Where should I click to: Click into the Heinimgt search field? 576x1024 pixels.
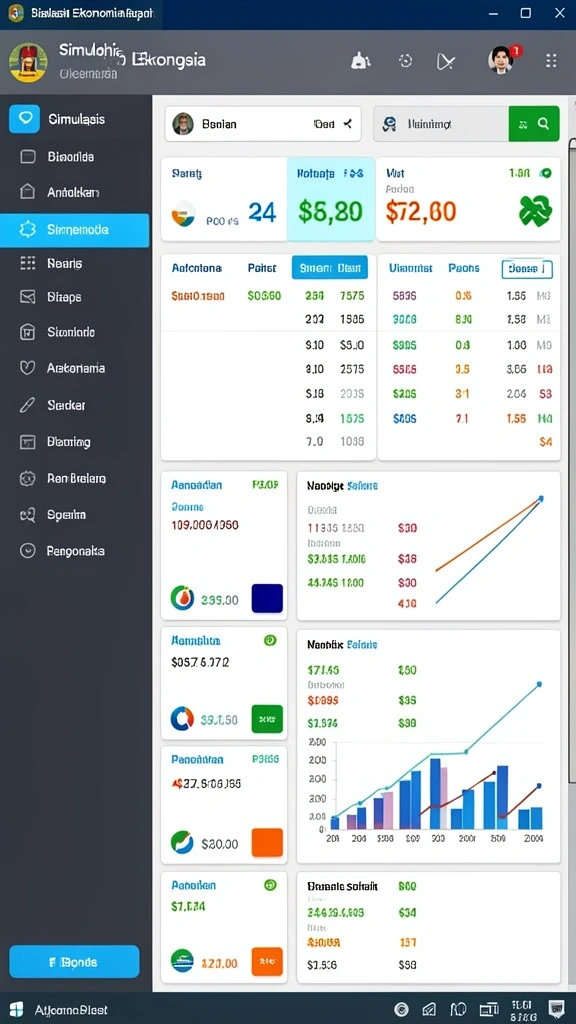tap(441, 123)
